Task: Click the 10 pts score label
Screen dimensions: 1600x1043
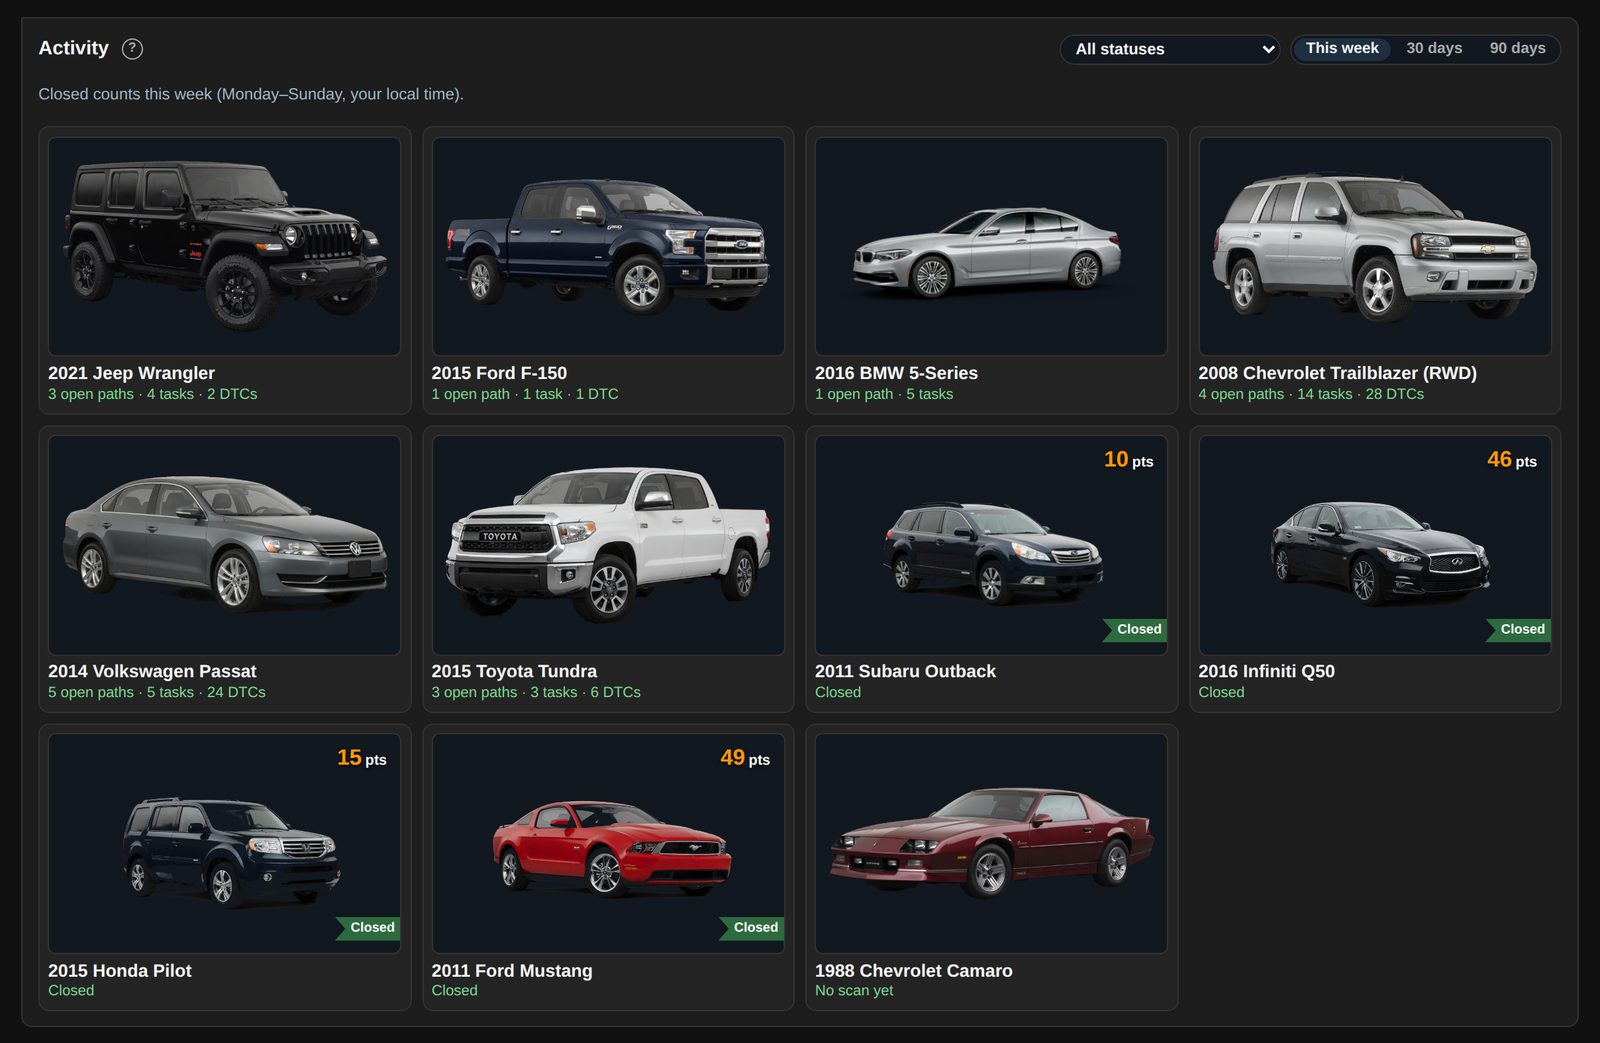Action: tap(1129, 459)
